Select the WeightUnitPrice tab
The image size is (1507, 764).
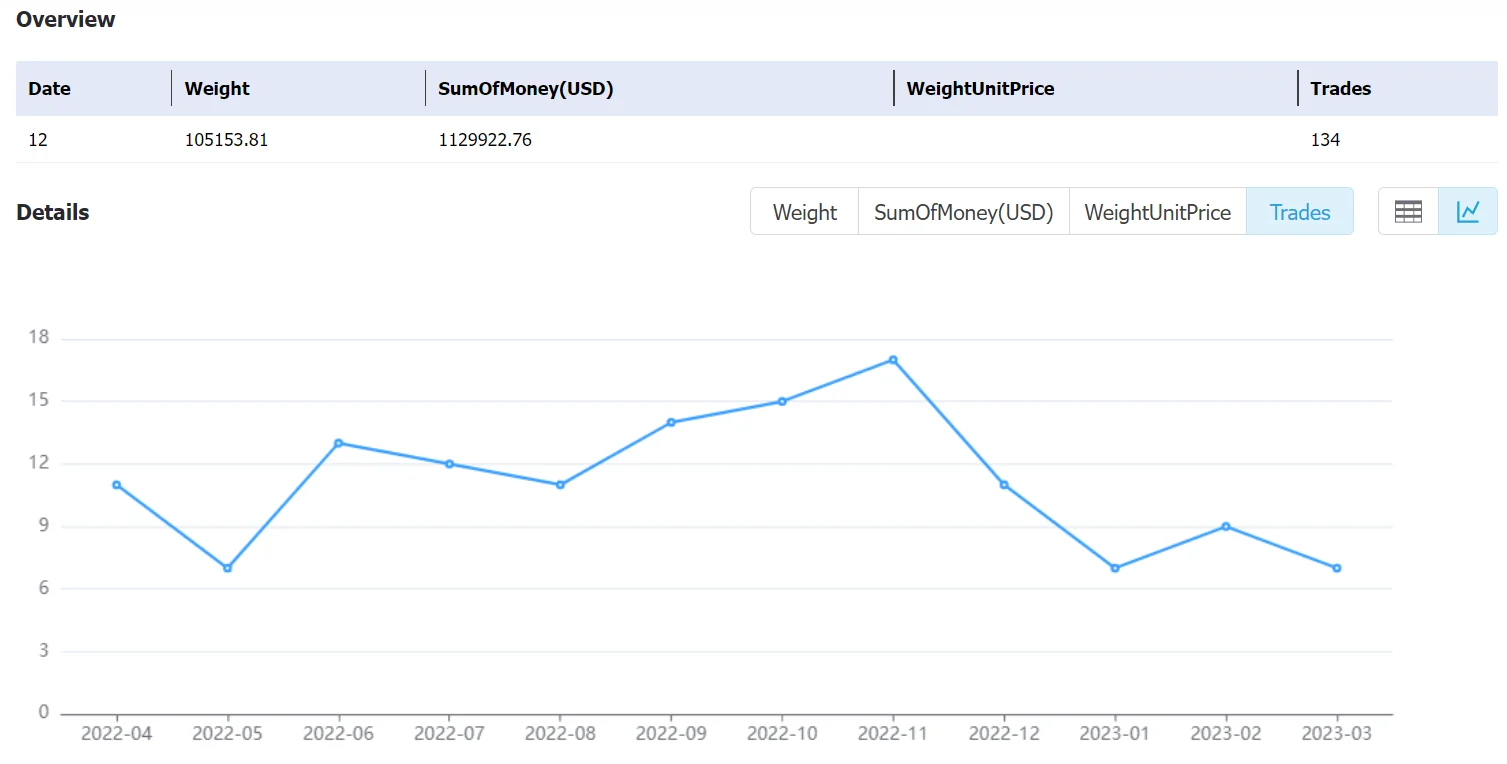pos(1158,212)
